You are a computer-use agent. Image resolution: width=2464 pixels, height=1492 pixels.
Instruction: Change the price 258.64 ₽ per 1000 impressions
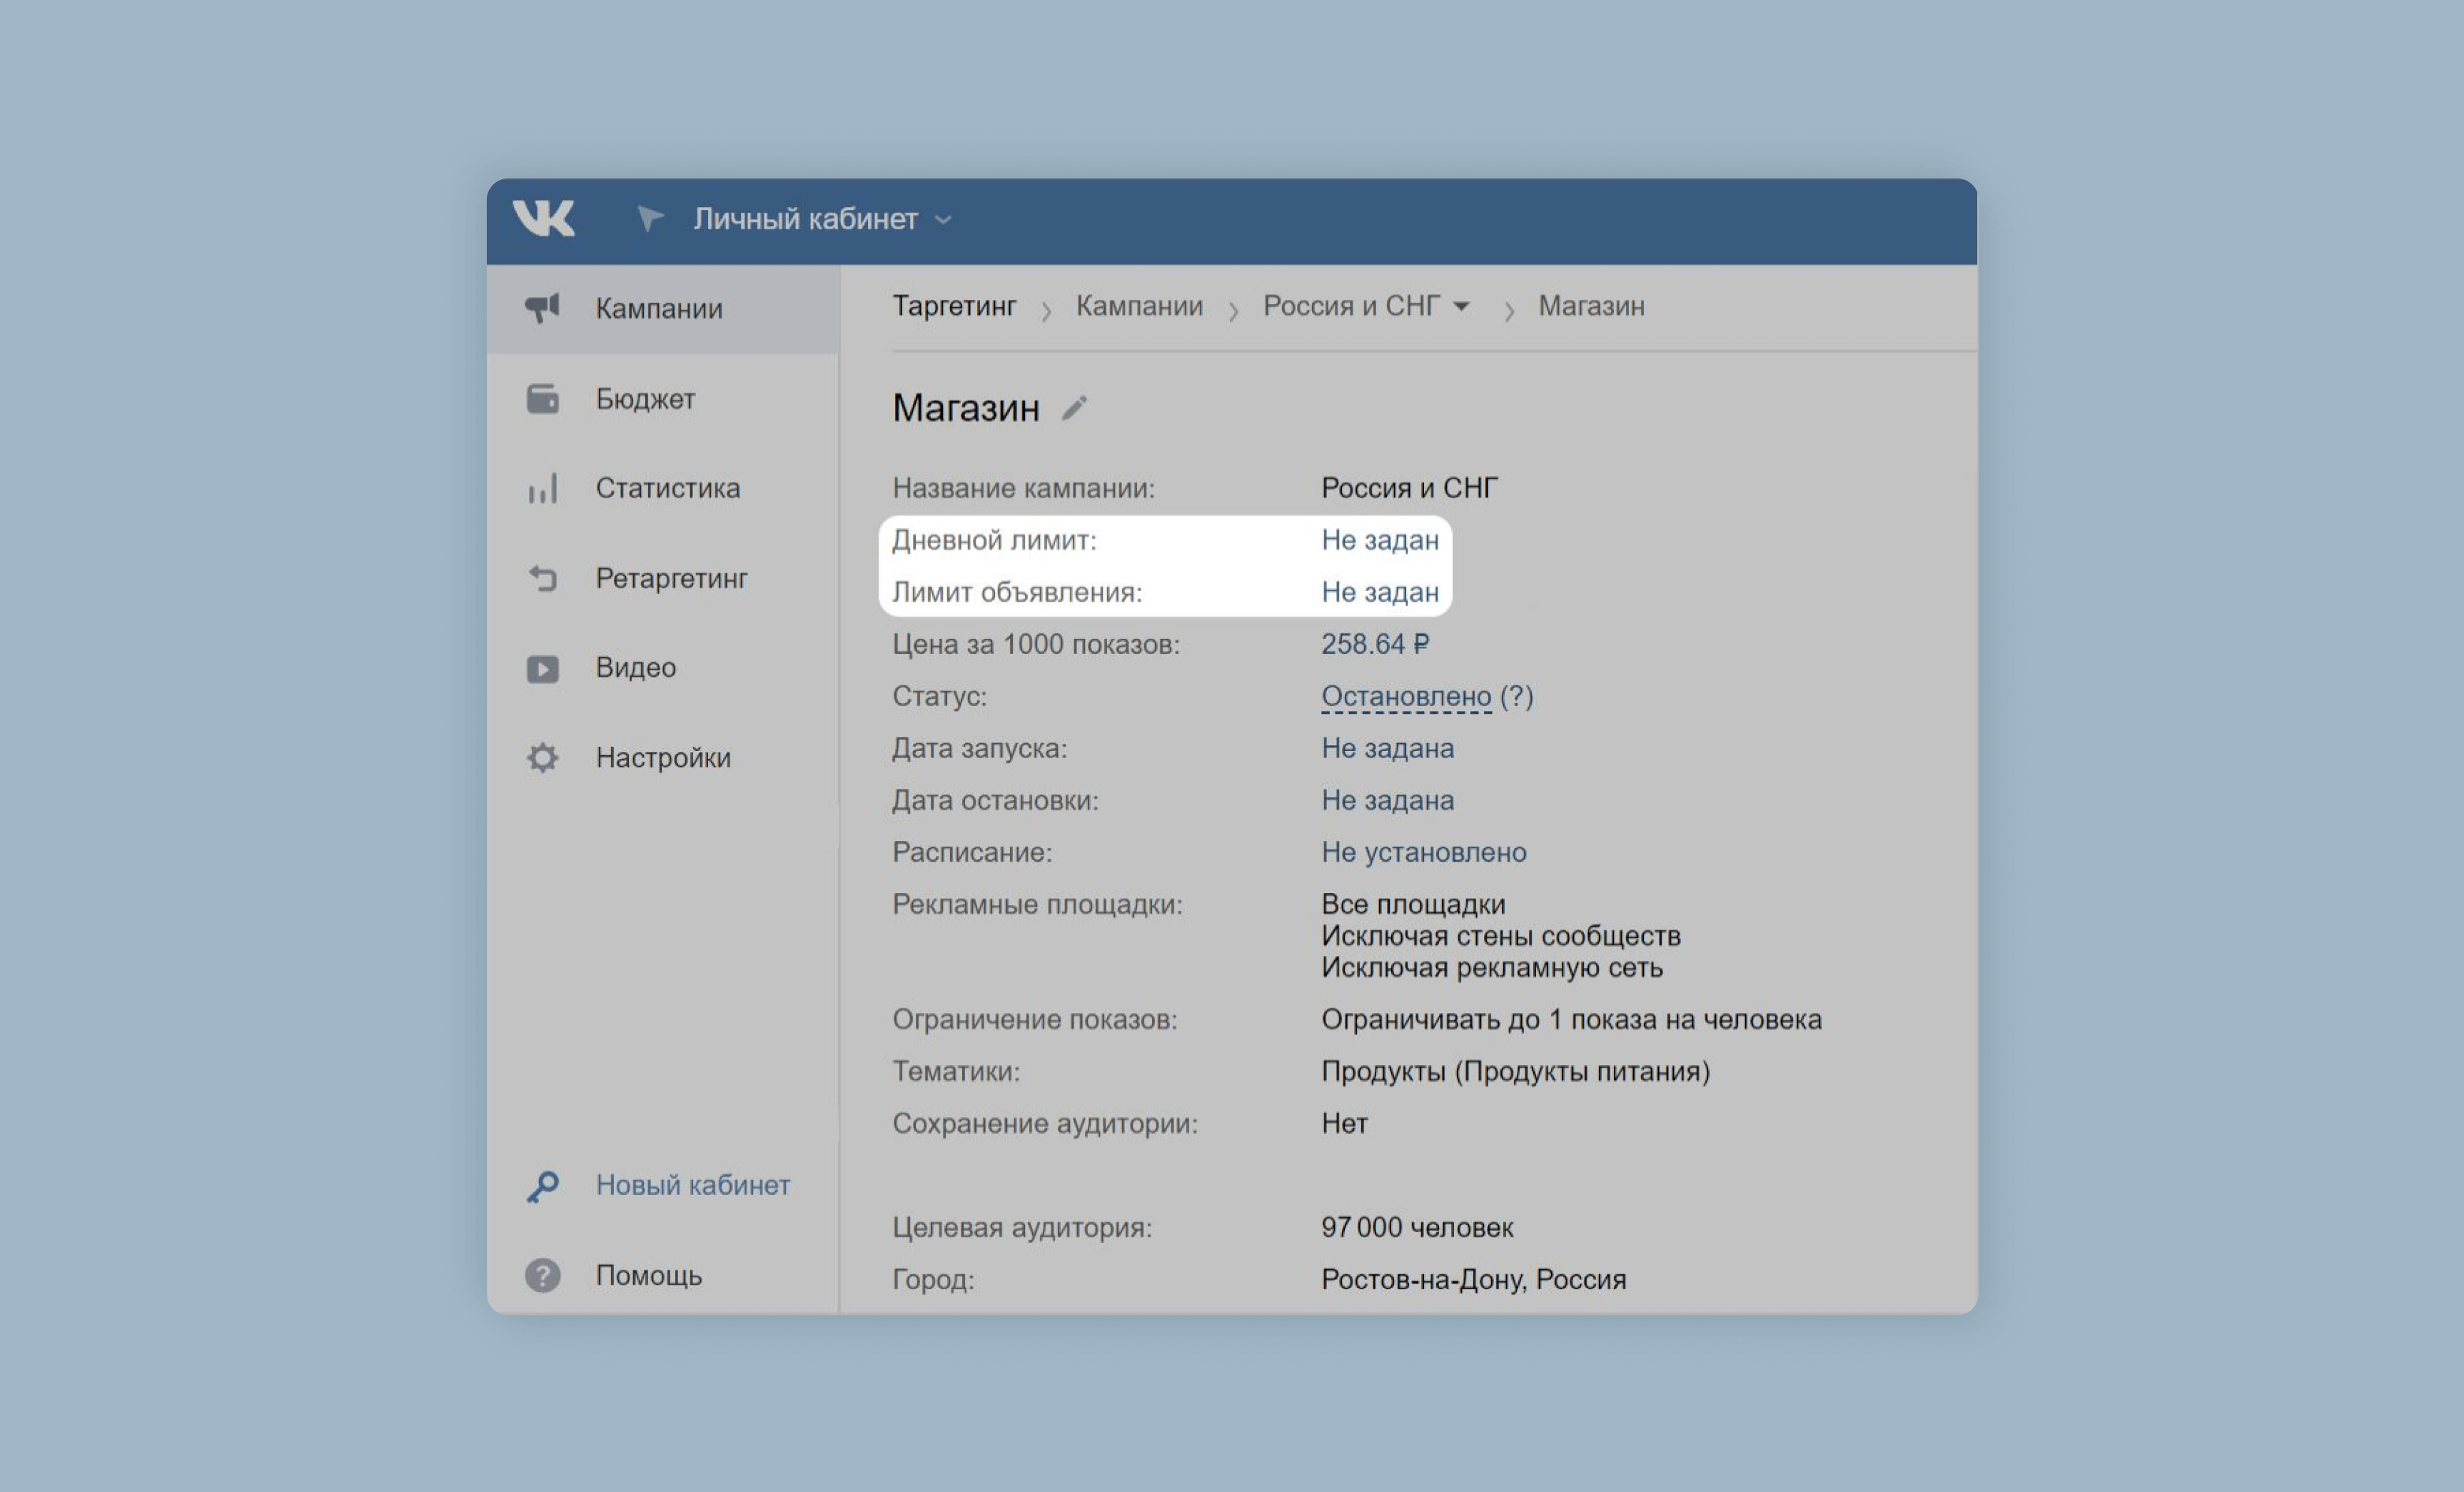1375,644
